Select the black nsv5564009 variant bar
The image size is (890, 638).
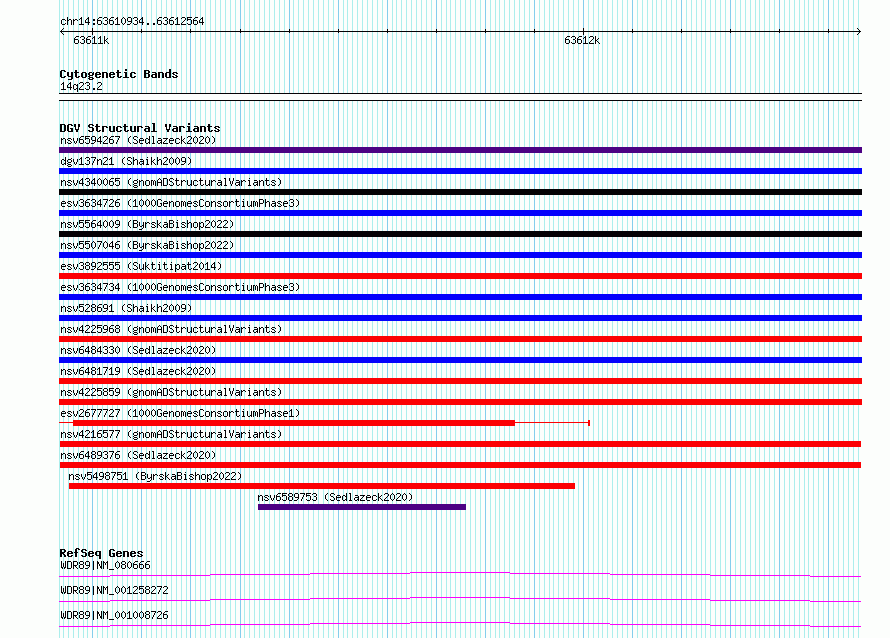tap(460, 234)
